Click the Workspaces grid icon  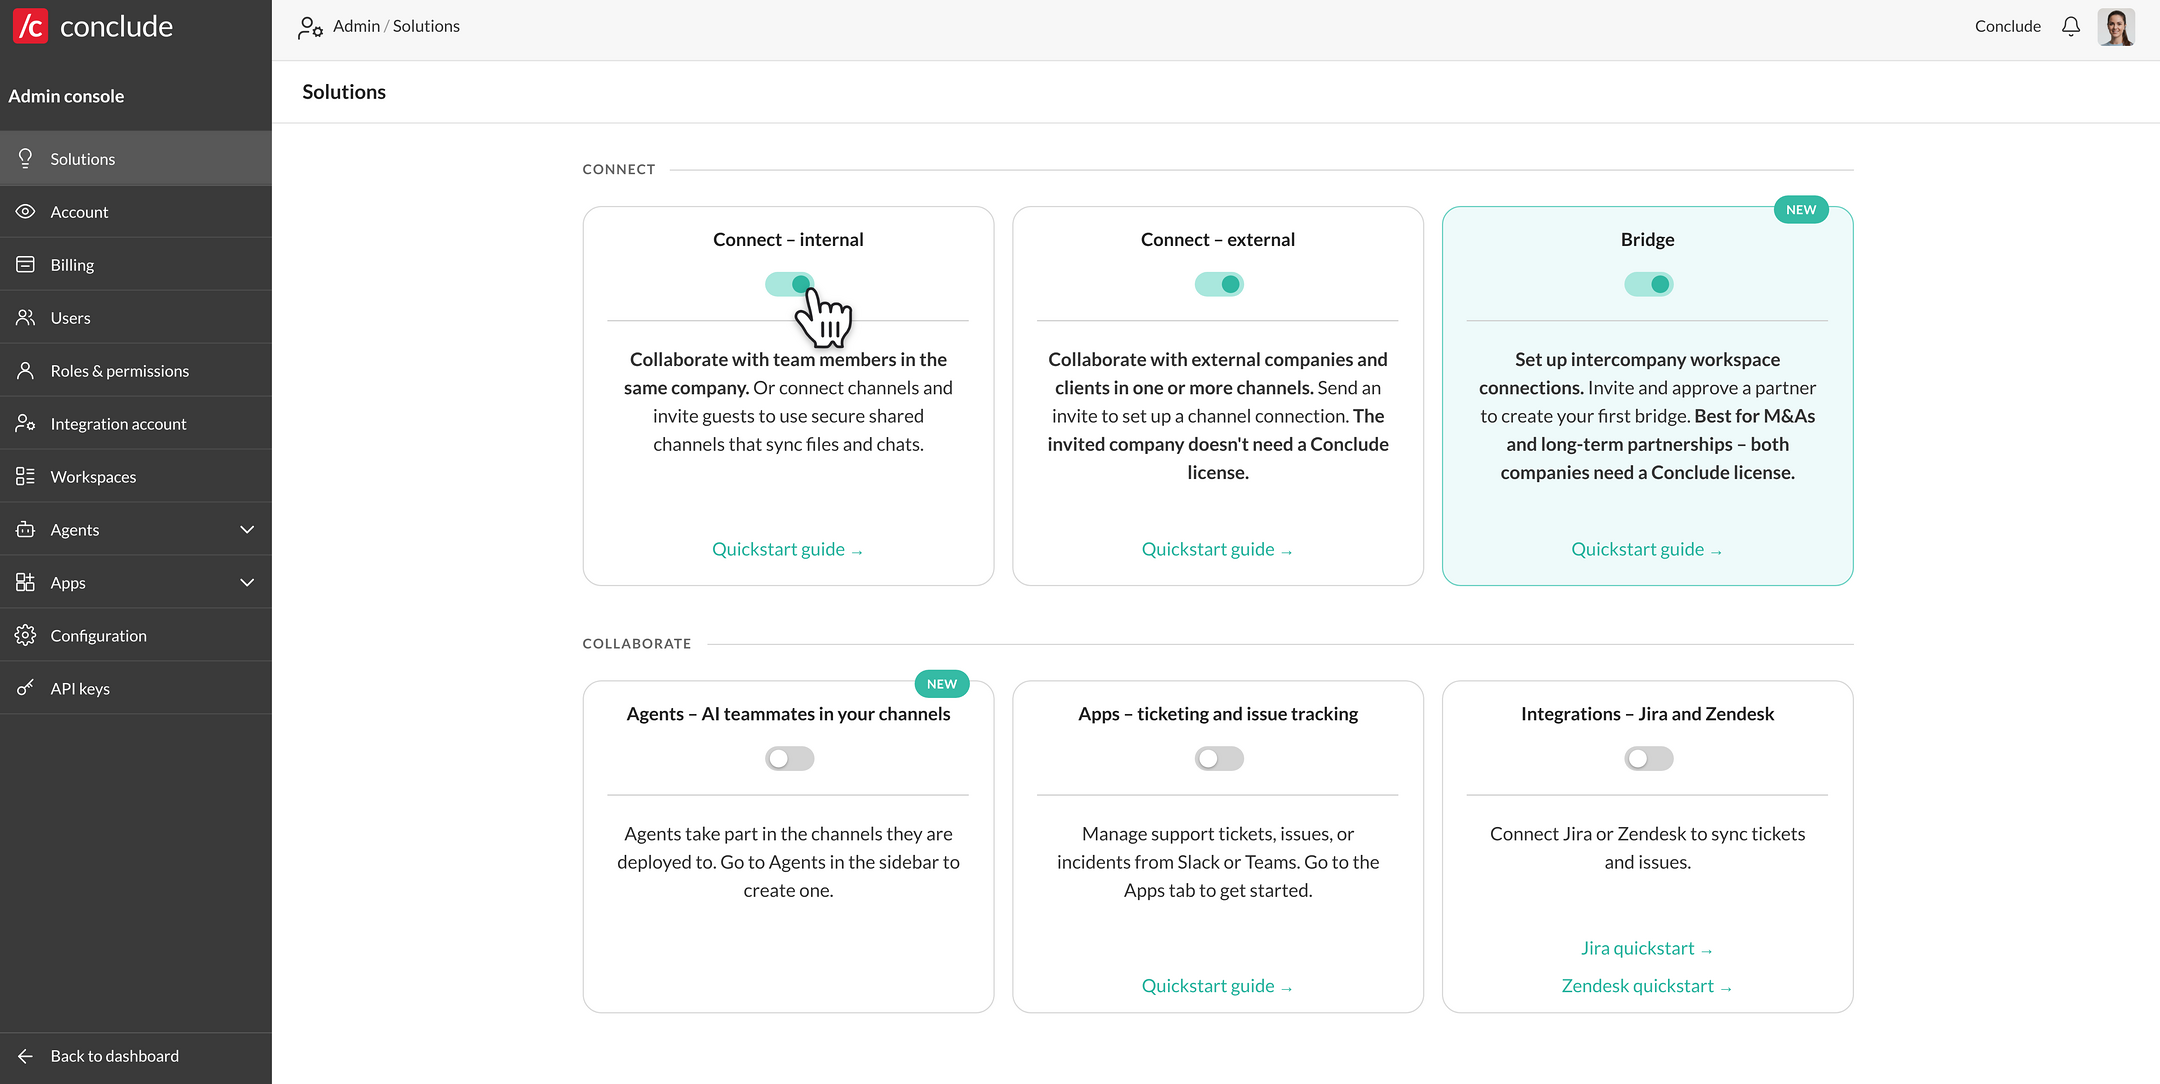[x=26, y=476]
